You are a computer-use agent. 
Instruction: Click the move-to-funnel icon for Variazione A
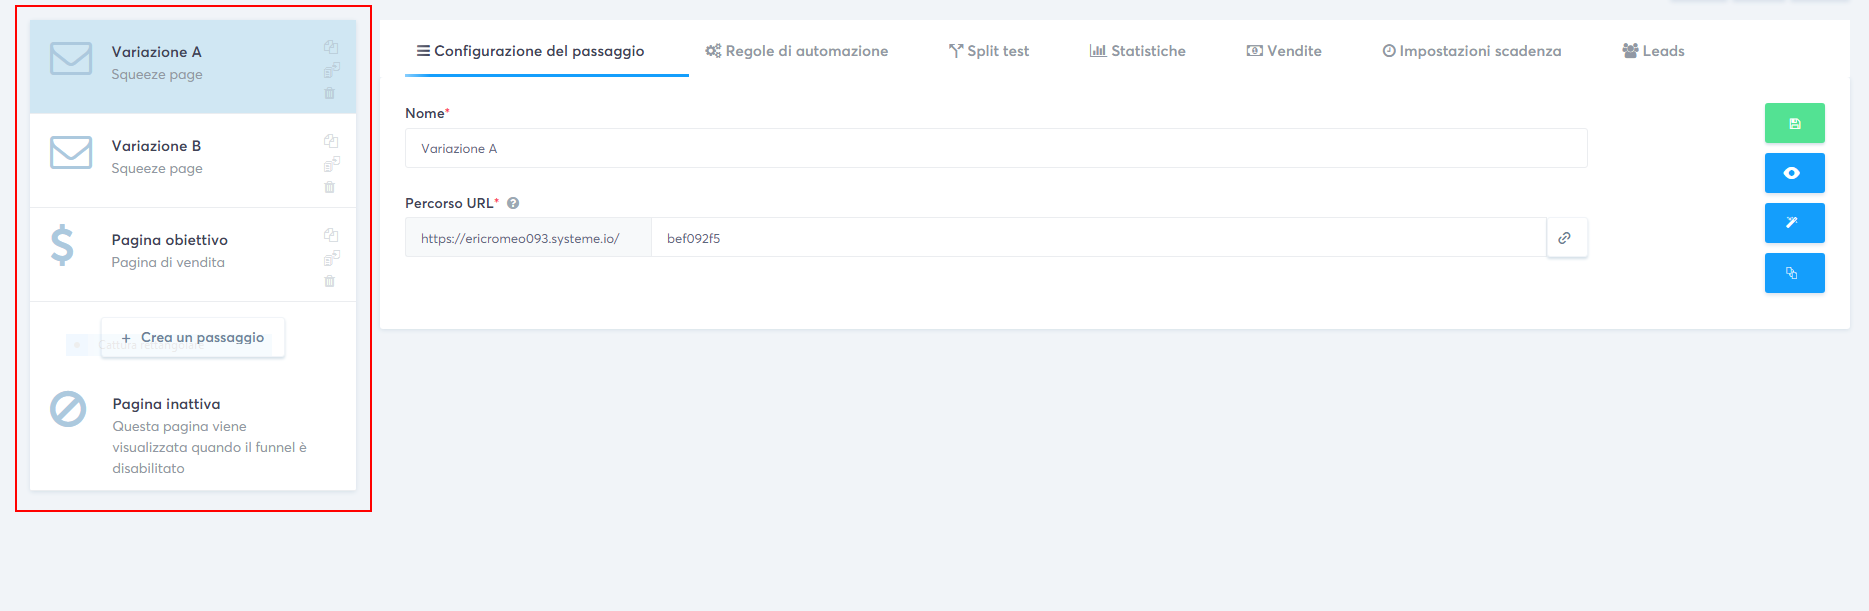point(331,70)
